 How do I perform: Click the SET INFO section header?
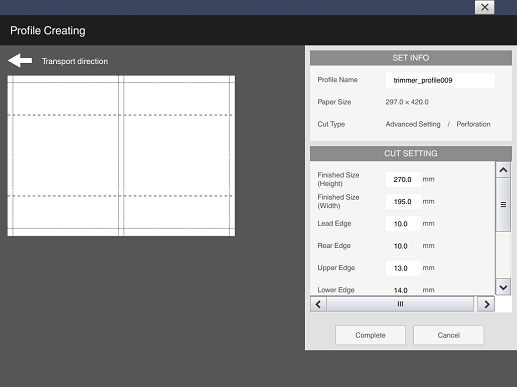411,58
